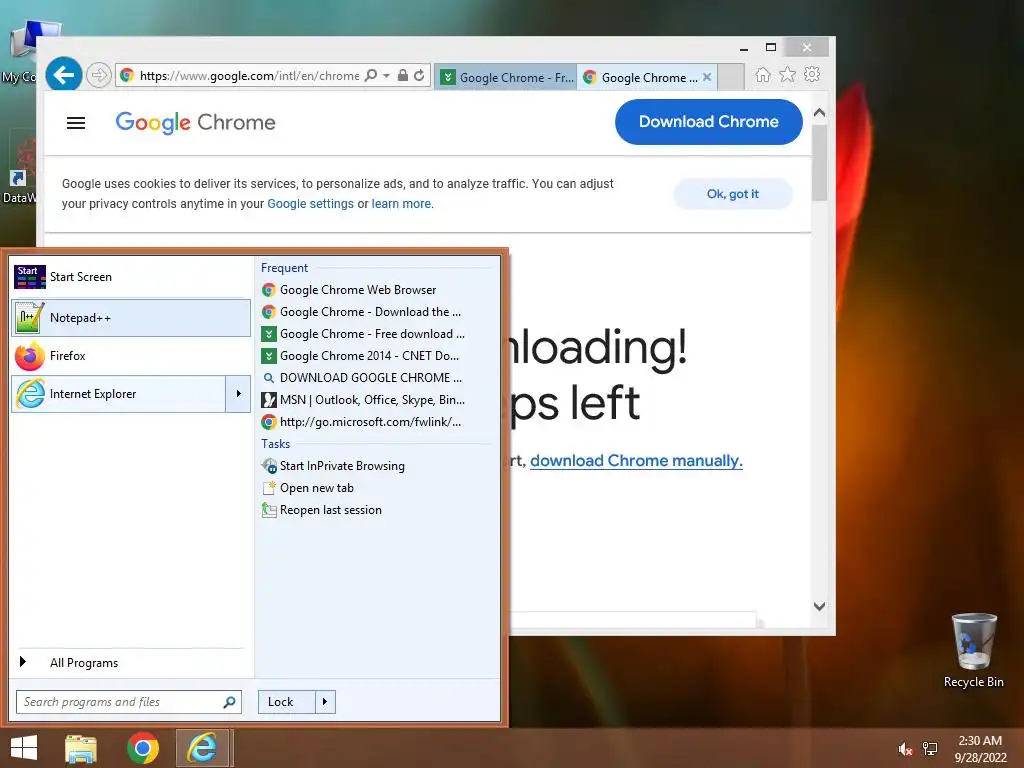
Task: Open the address bar autocomplete dropdown arrow
Action: 387,75
